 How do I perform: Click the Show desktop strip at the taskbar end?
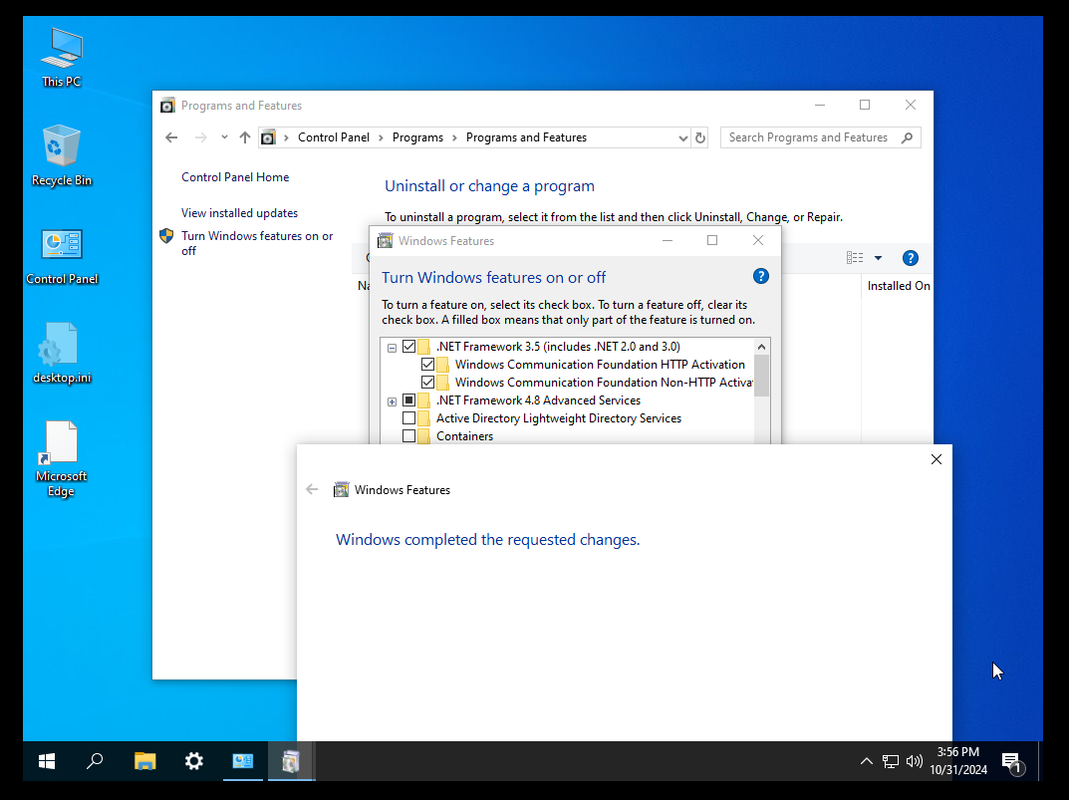coord(1040,761)
